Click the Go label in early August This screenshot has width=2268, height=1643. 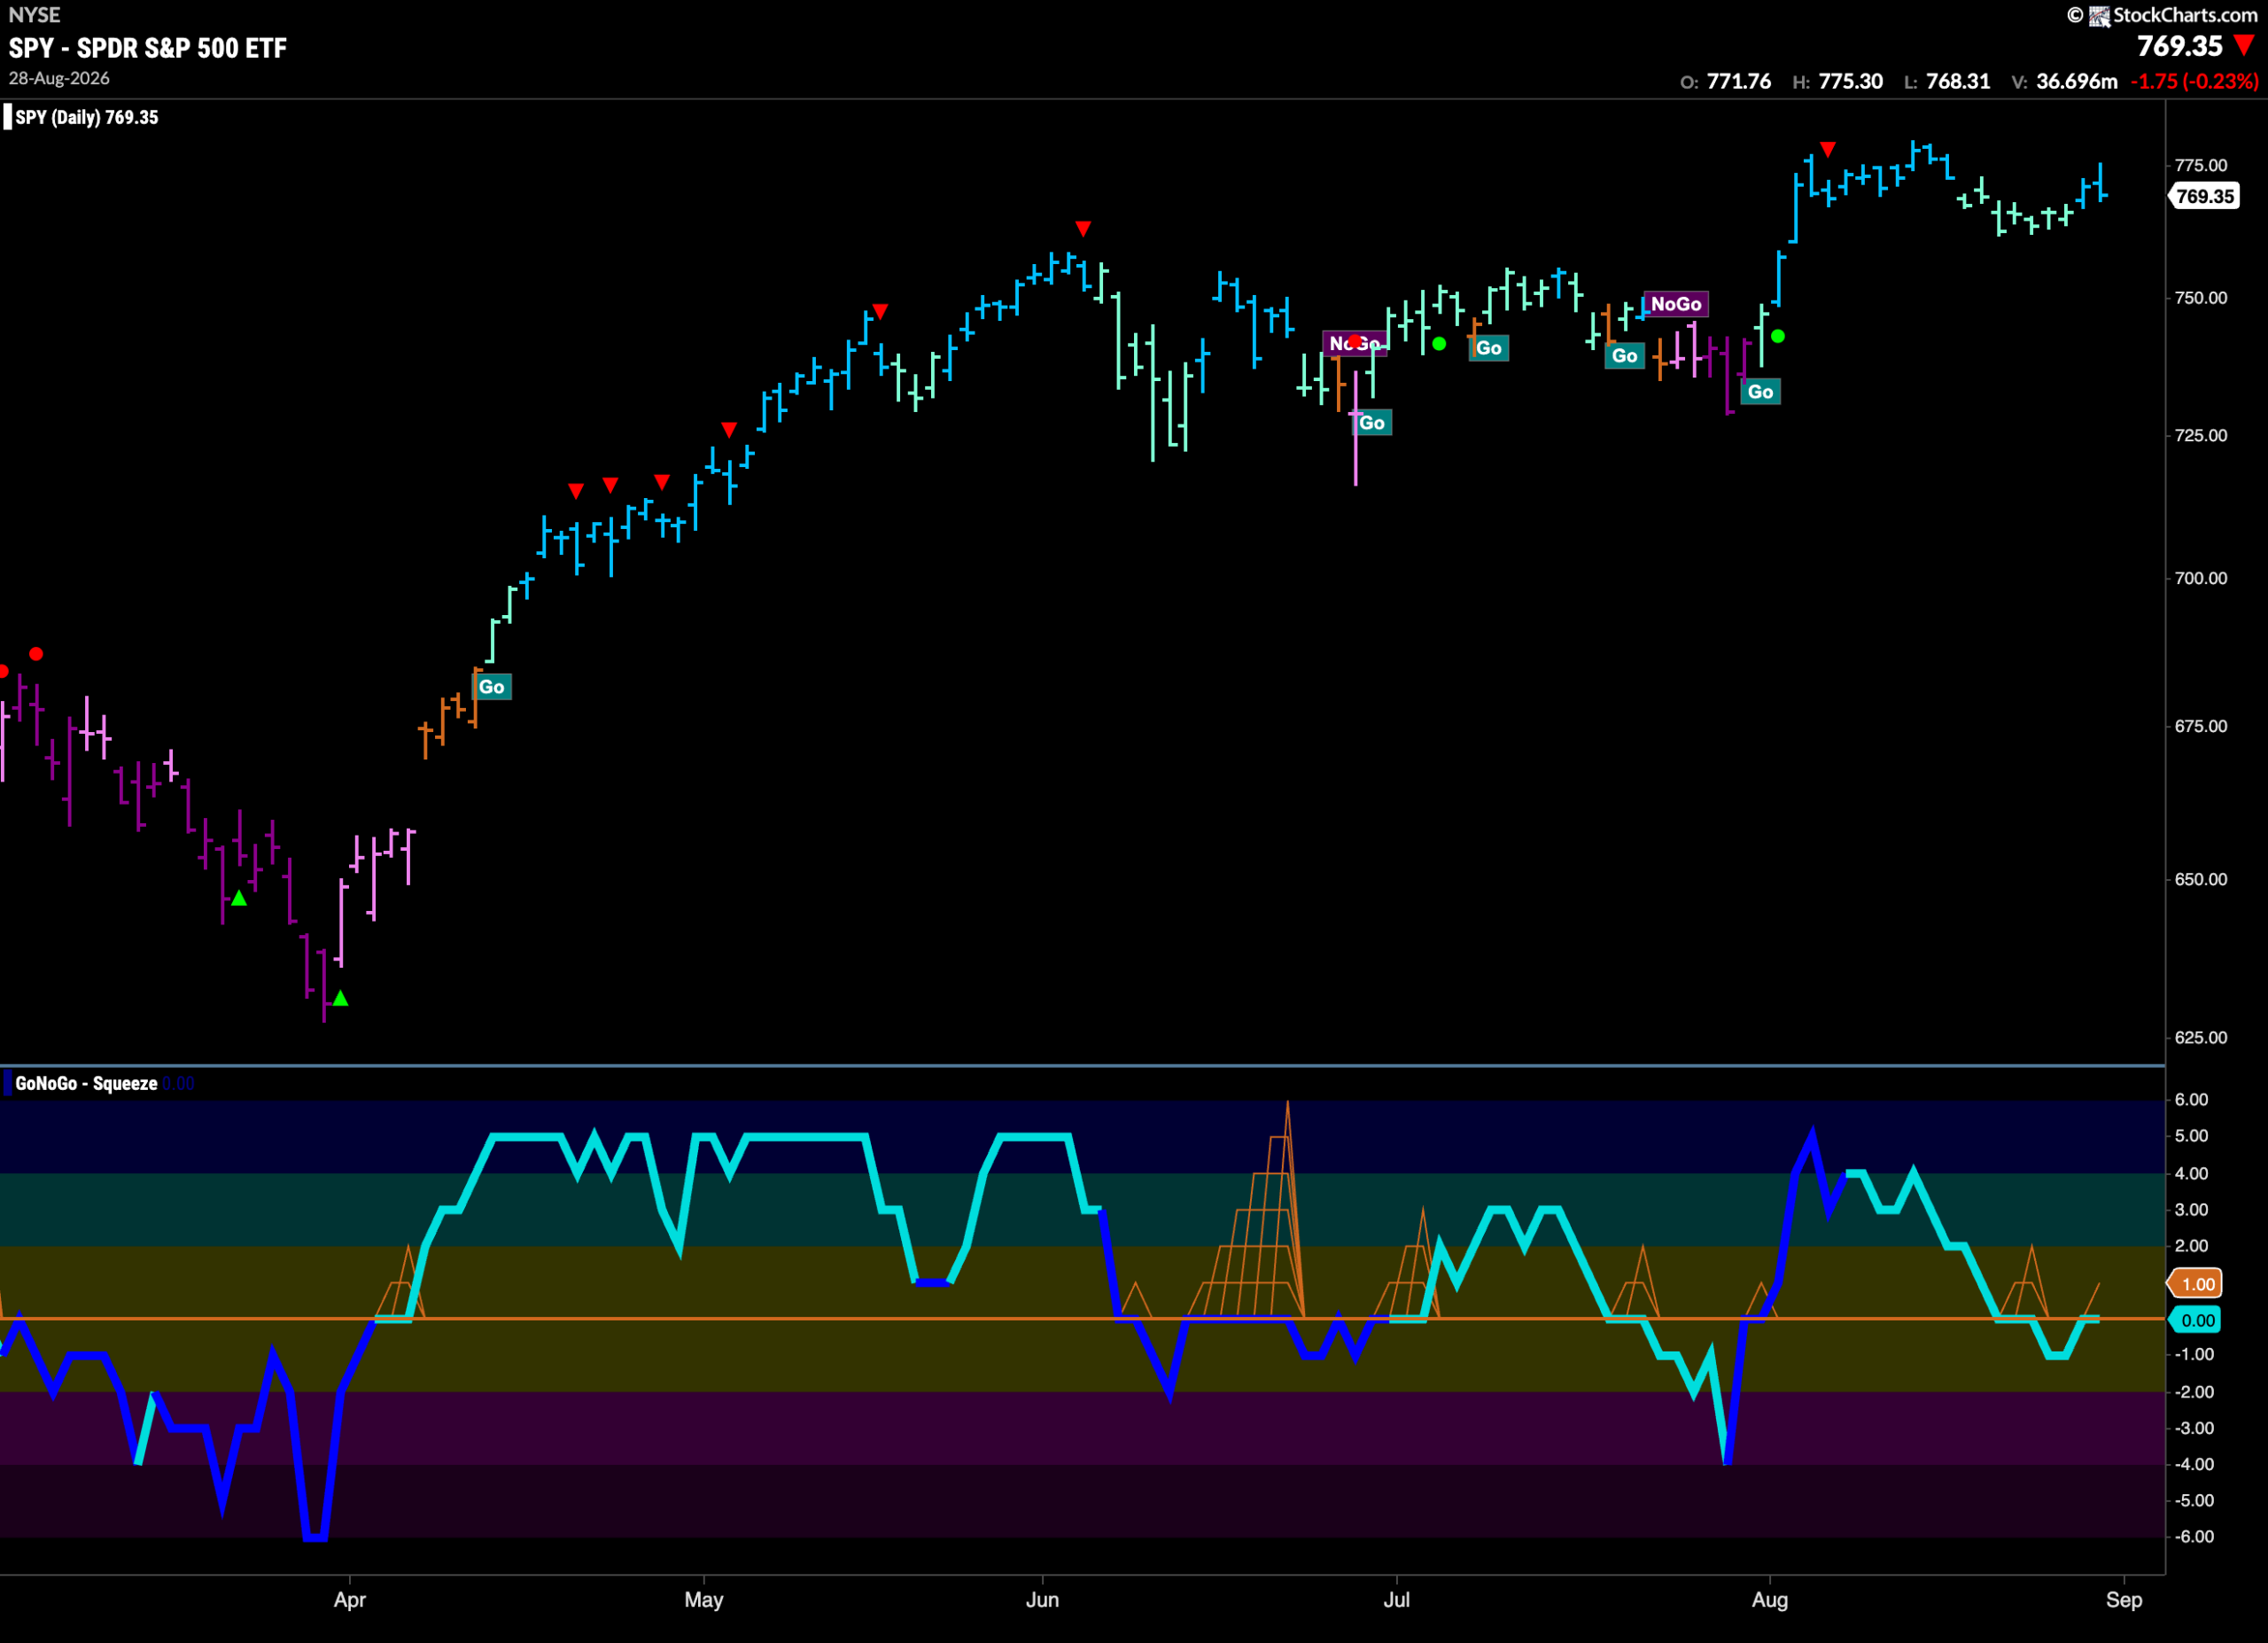(1760, 392)
